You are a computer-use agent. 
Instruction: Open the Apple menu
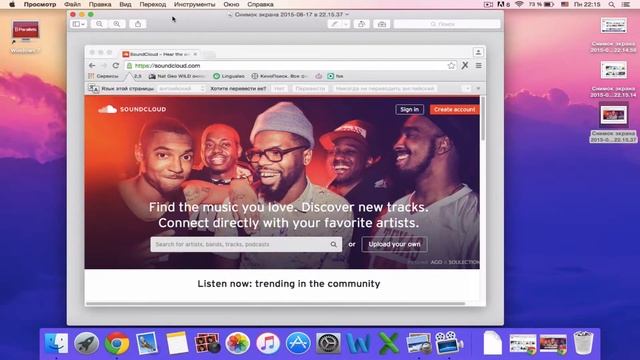pyautogui.click(x=12, y=4)
